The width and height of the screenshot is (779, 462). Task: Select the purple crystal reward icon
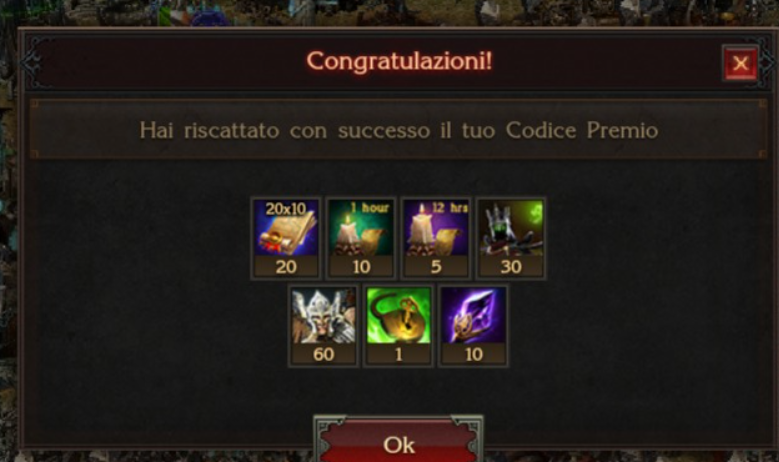[x=473, y=315]
